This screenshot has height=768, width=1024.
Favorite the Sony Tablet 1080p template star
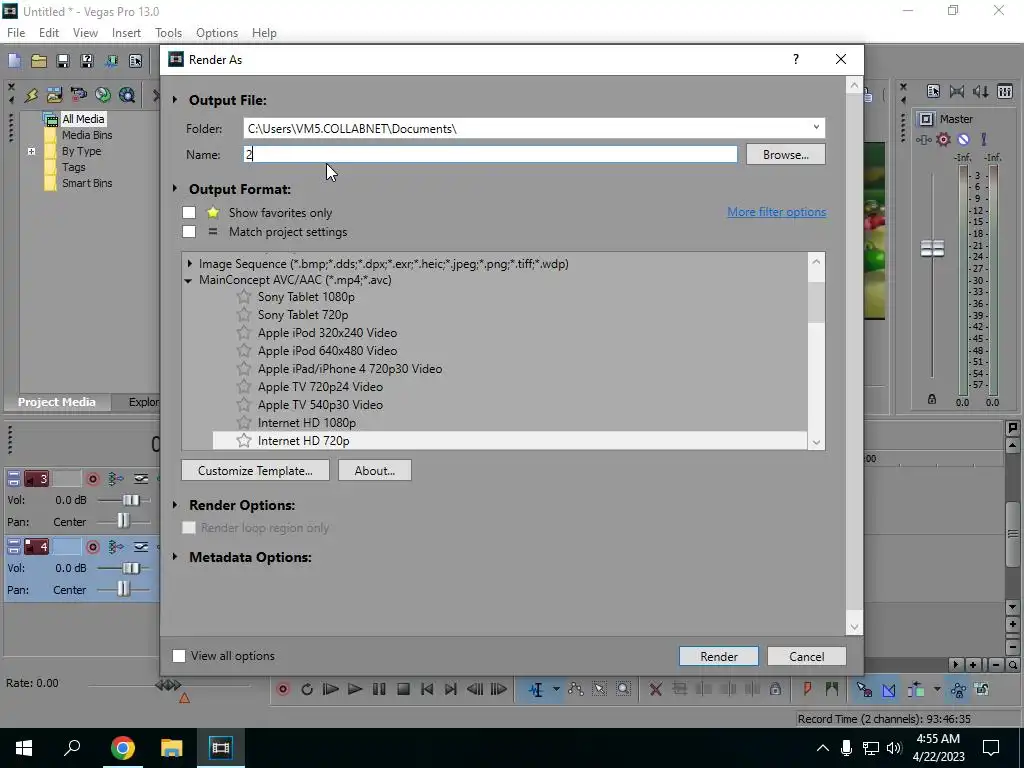[244, 296]
